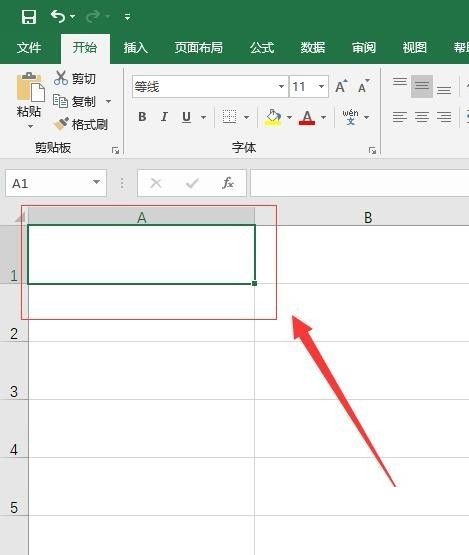Open underline style dropdown arrow
This screenshot has width=469, height=555.
pyautogui.click(x=204, y=117)
